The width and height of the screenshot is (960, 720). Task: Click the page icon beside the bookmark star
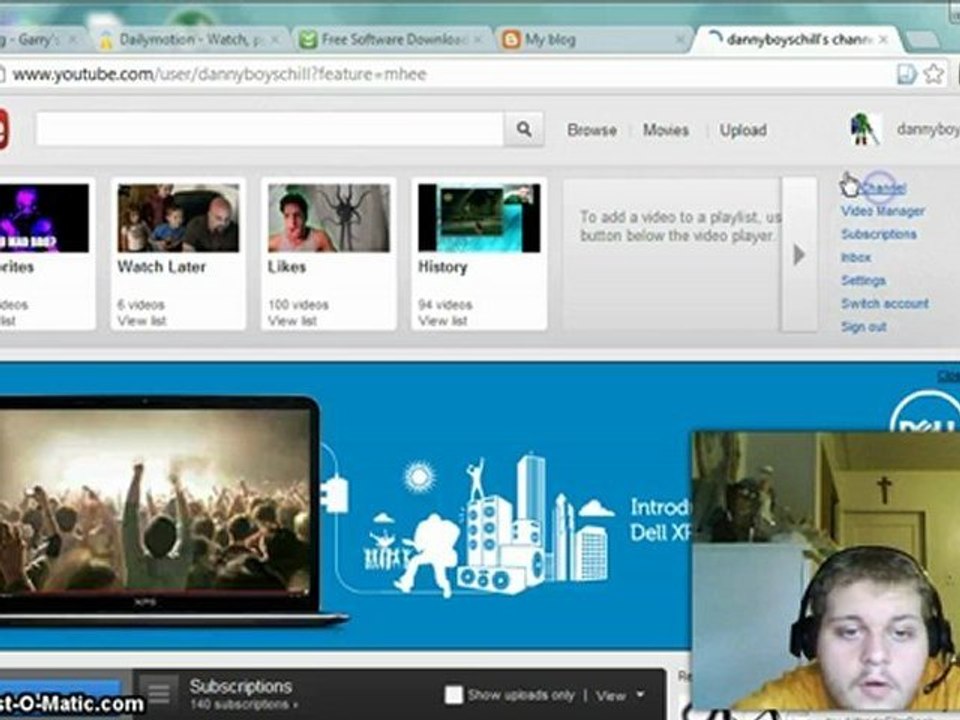(906, 74)
